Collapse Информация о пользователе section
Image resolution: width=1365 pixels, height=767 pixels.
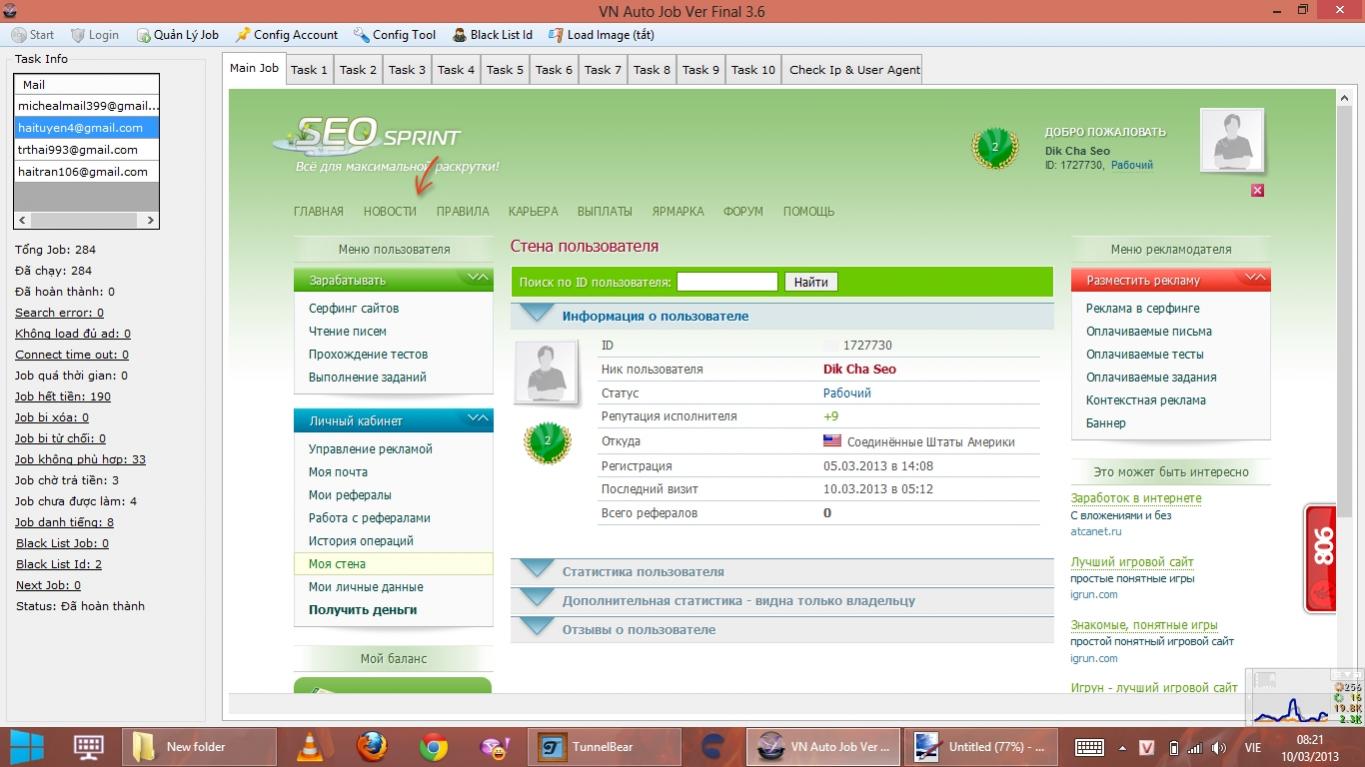(782, 316)
